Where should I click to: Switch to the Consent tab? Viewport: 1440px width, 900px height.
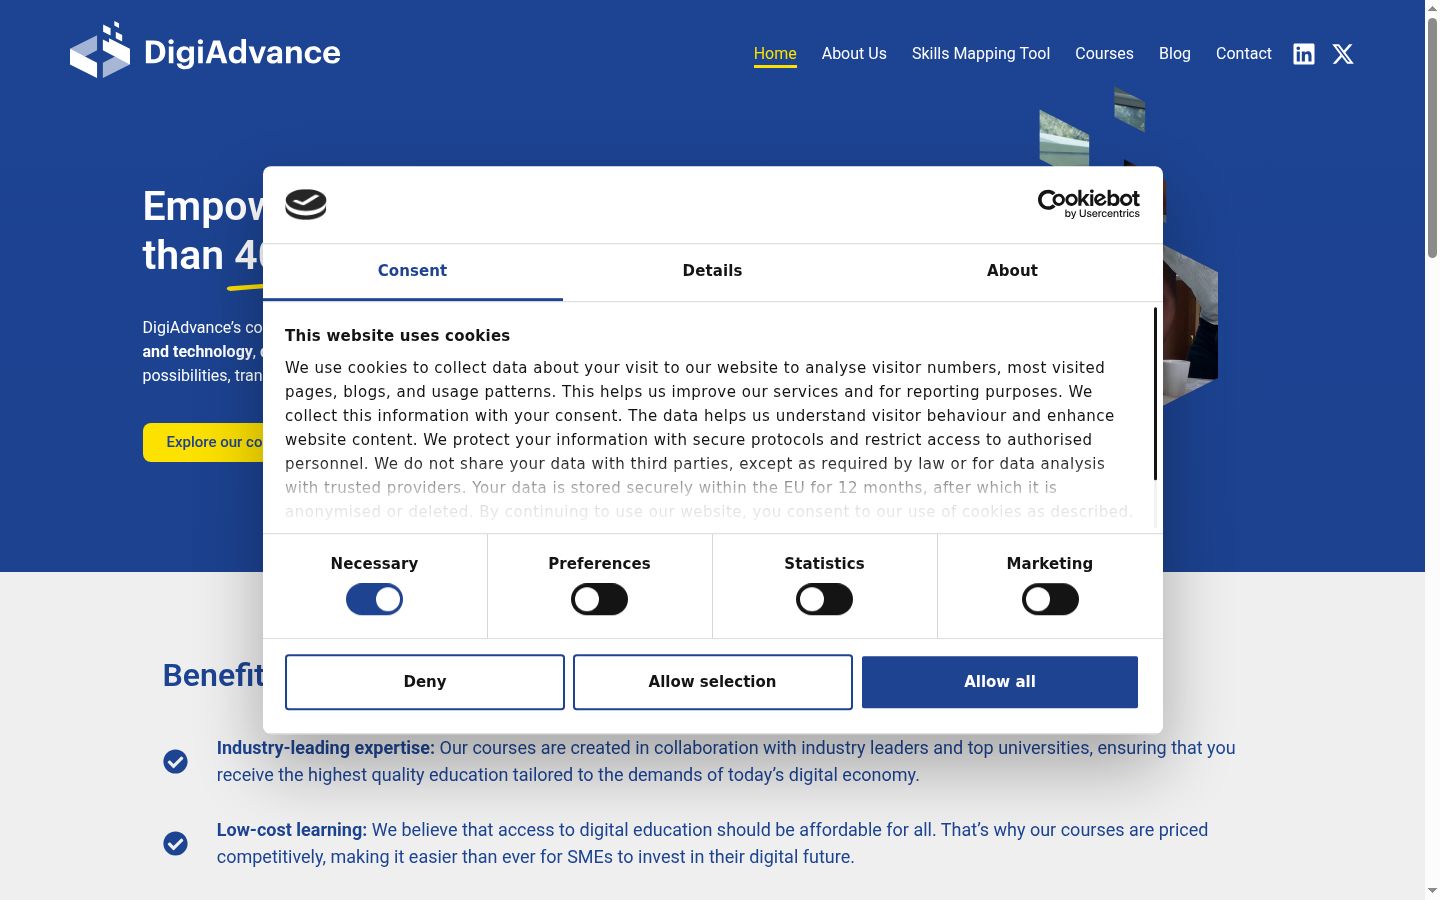(x=413, y=271)
